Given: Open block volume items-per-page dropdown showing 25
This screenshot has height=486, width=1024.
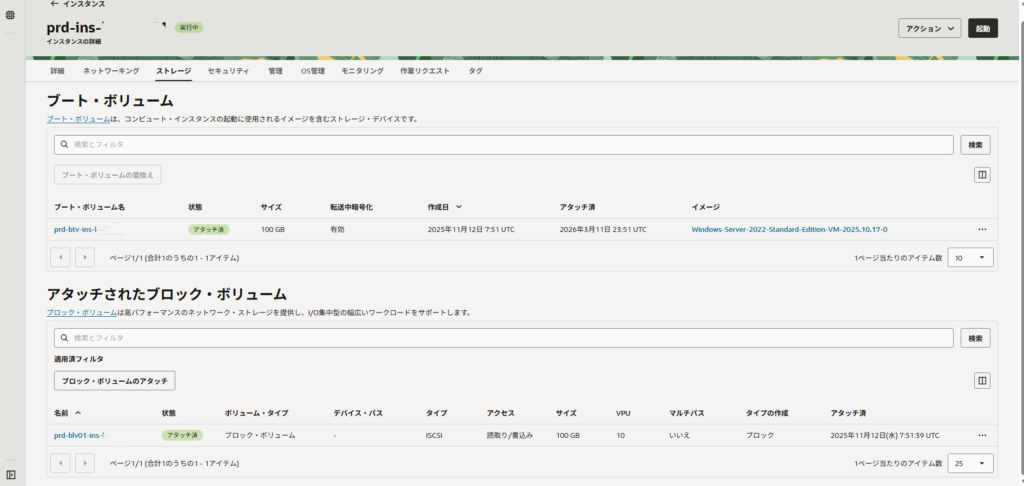Looking at the screenshot, I should point(971,464).
